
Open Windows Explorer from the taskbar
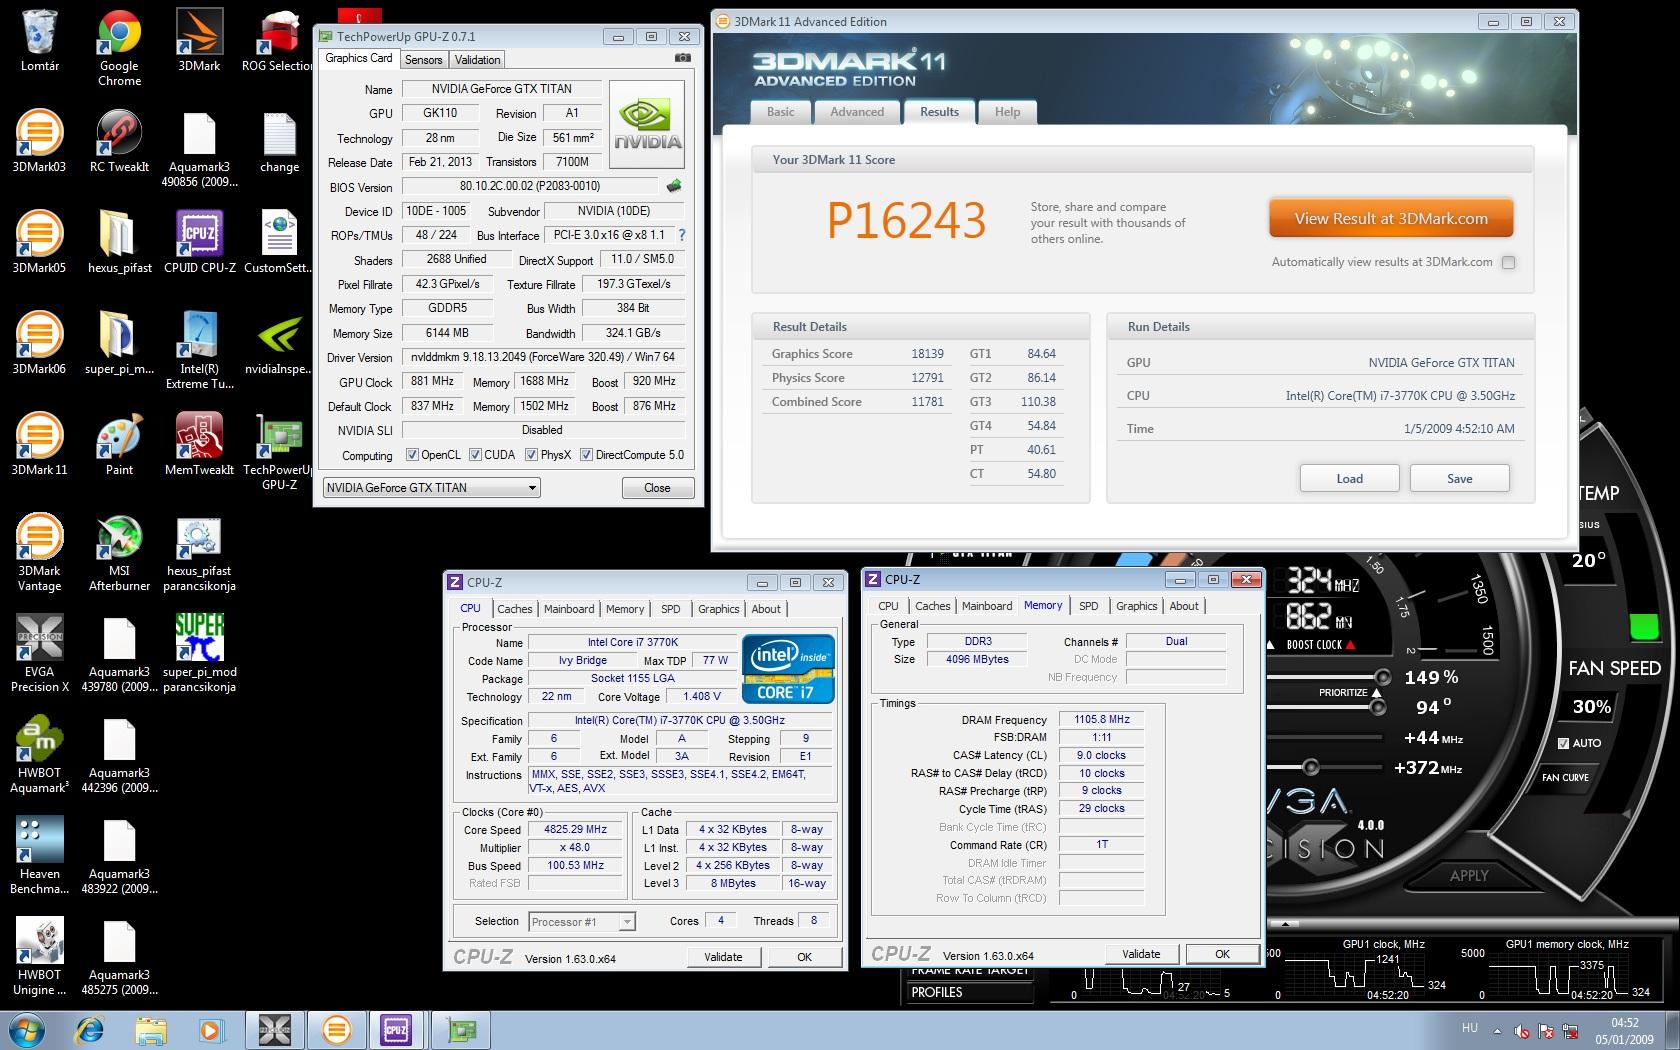click(151, 1029)
